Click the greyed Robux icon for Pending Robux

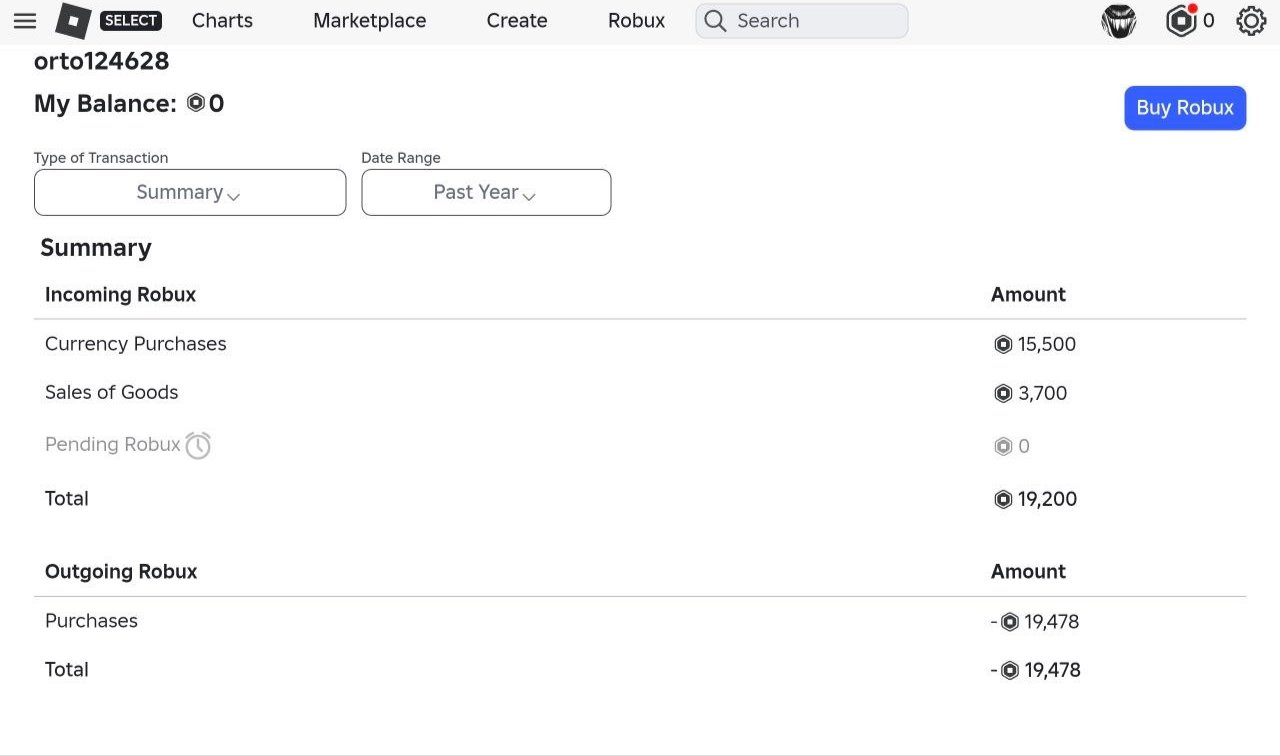point(1003,447)
